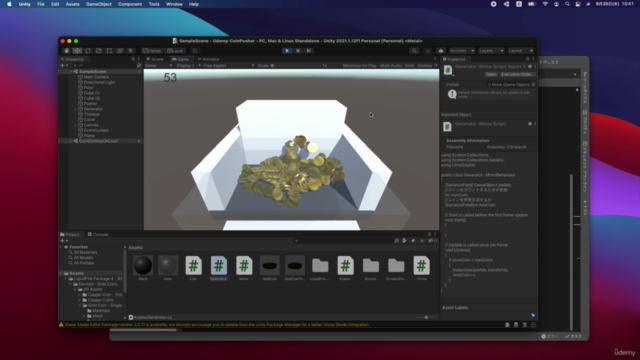
Task: Open the Layout dropdown
Action: click(x=520, y=51)
